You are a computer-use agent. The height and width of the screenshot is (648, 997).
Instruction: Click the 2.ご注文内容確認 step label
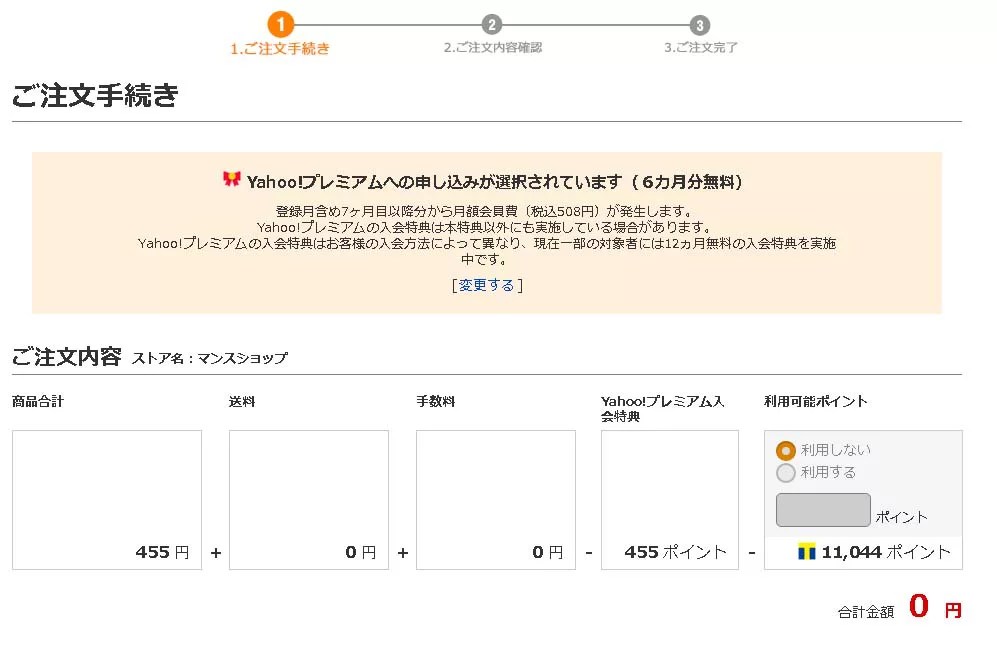[x=493, y=47]
